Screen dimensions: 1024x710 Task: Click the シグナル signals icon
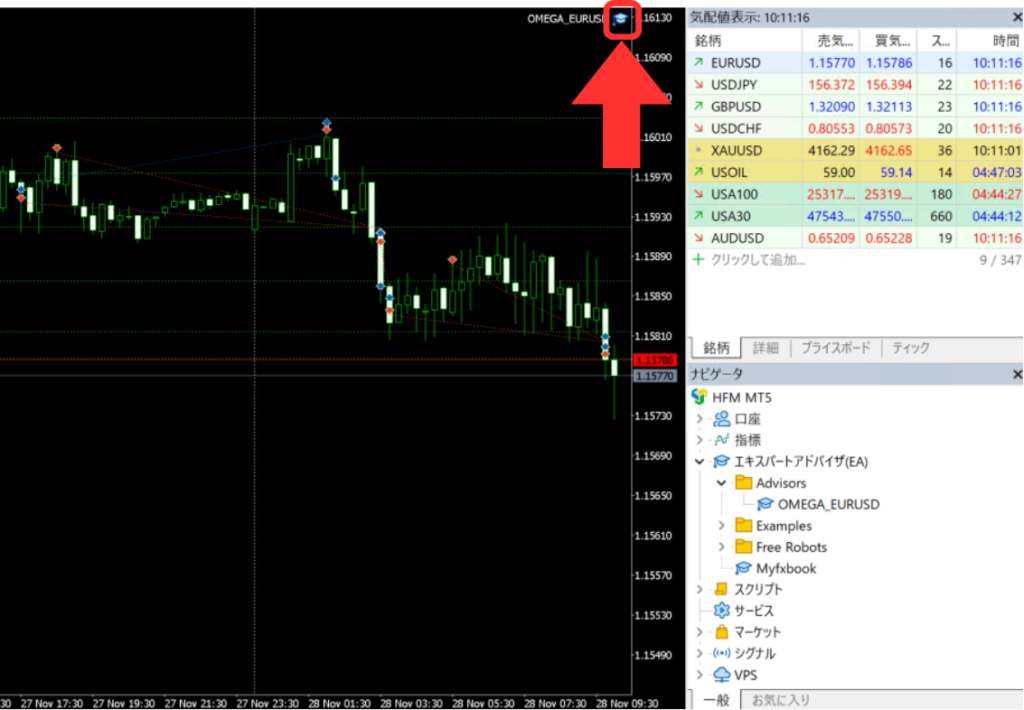[720, 653]
